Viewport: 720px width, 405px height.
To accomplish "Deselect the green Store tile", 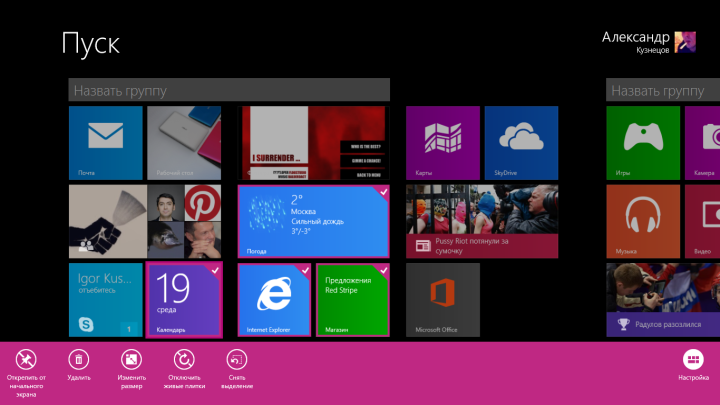I will coord(352,299).
